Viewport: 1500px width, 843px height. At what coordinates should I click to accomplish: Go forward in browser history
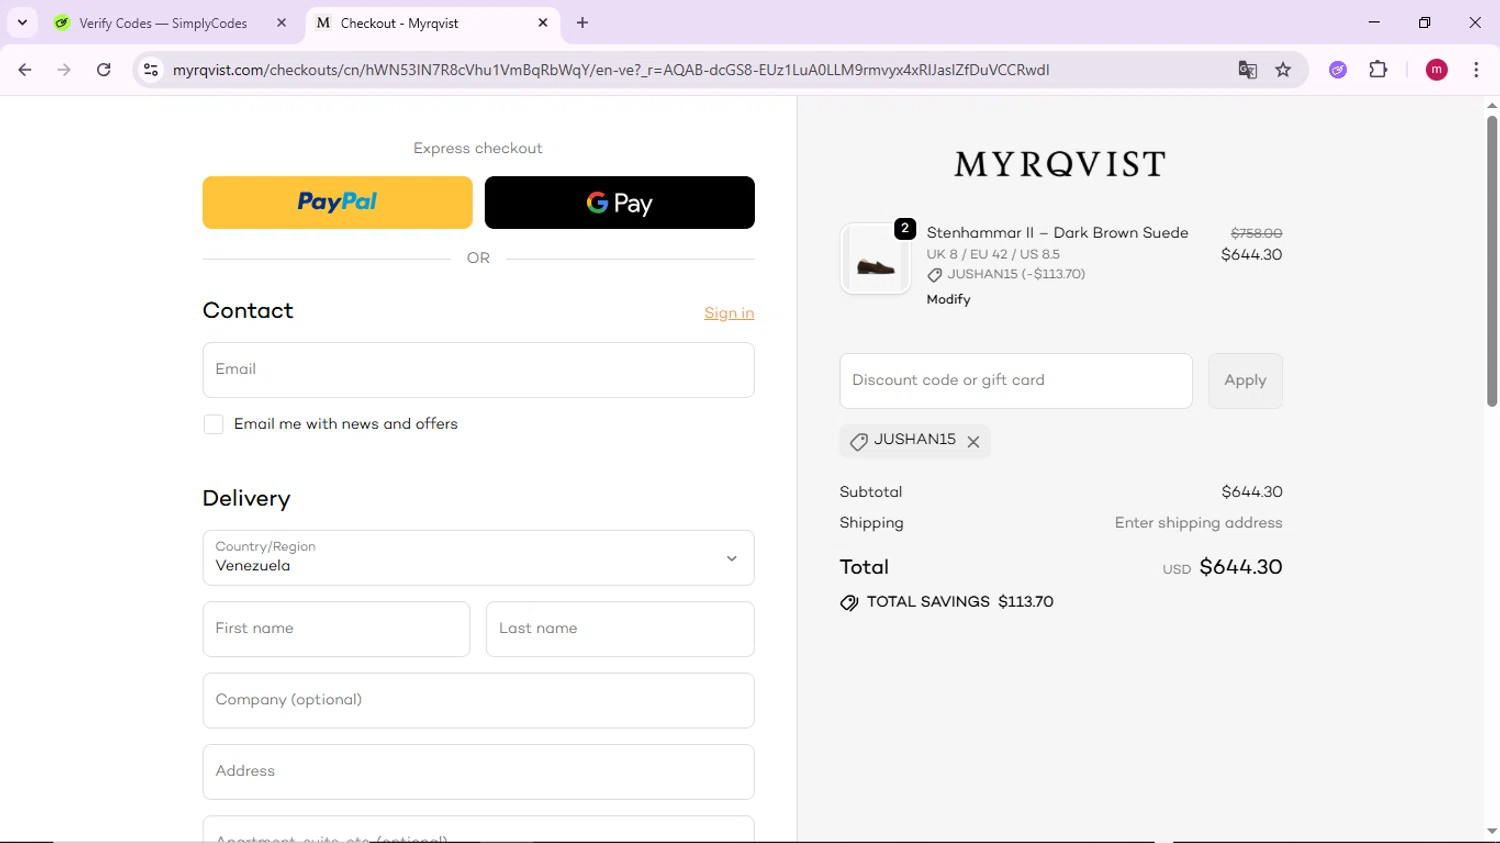pos(64,70)
